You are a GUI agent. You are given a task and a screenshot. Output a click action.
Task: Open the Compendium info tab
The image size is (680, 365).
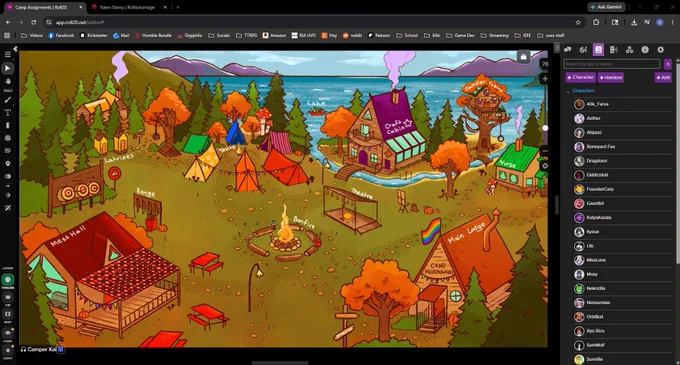[645, 50]
